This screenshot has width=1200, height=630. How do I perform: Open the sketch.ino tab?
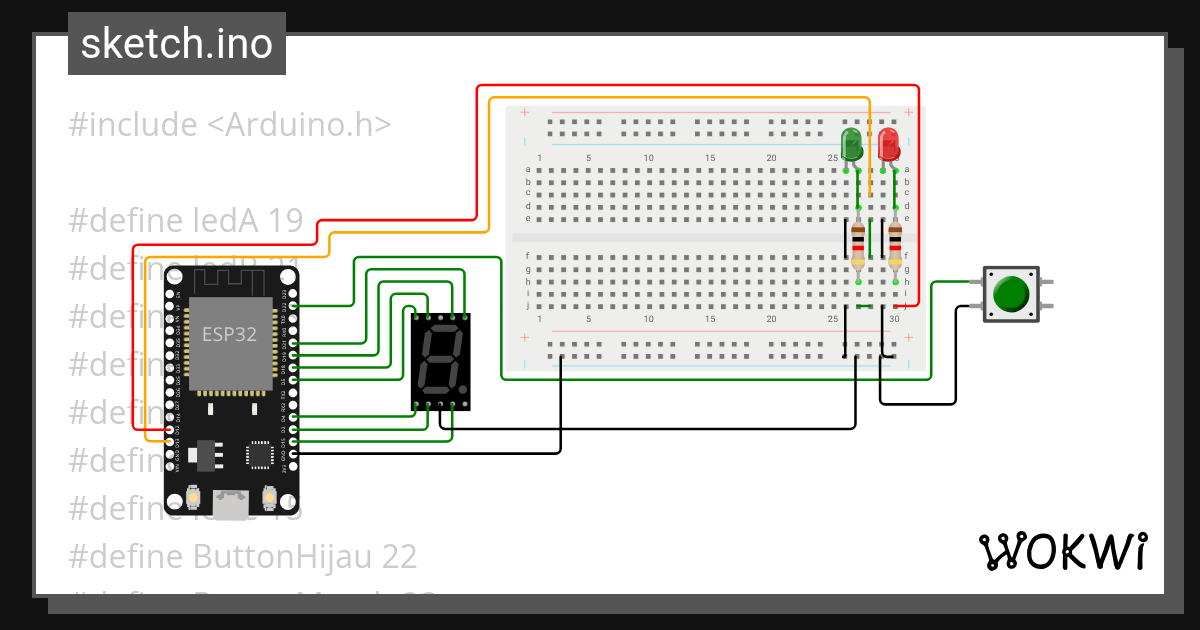(x=176, y=42)
